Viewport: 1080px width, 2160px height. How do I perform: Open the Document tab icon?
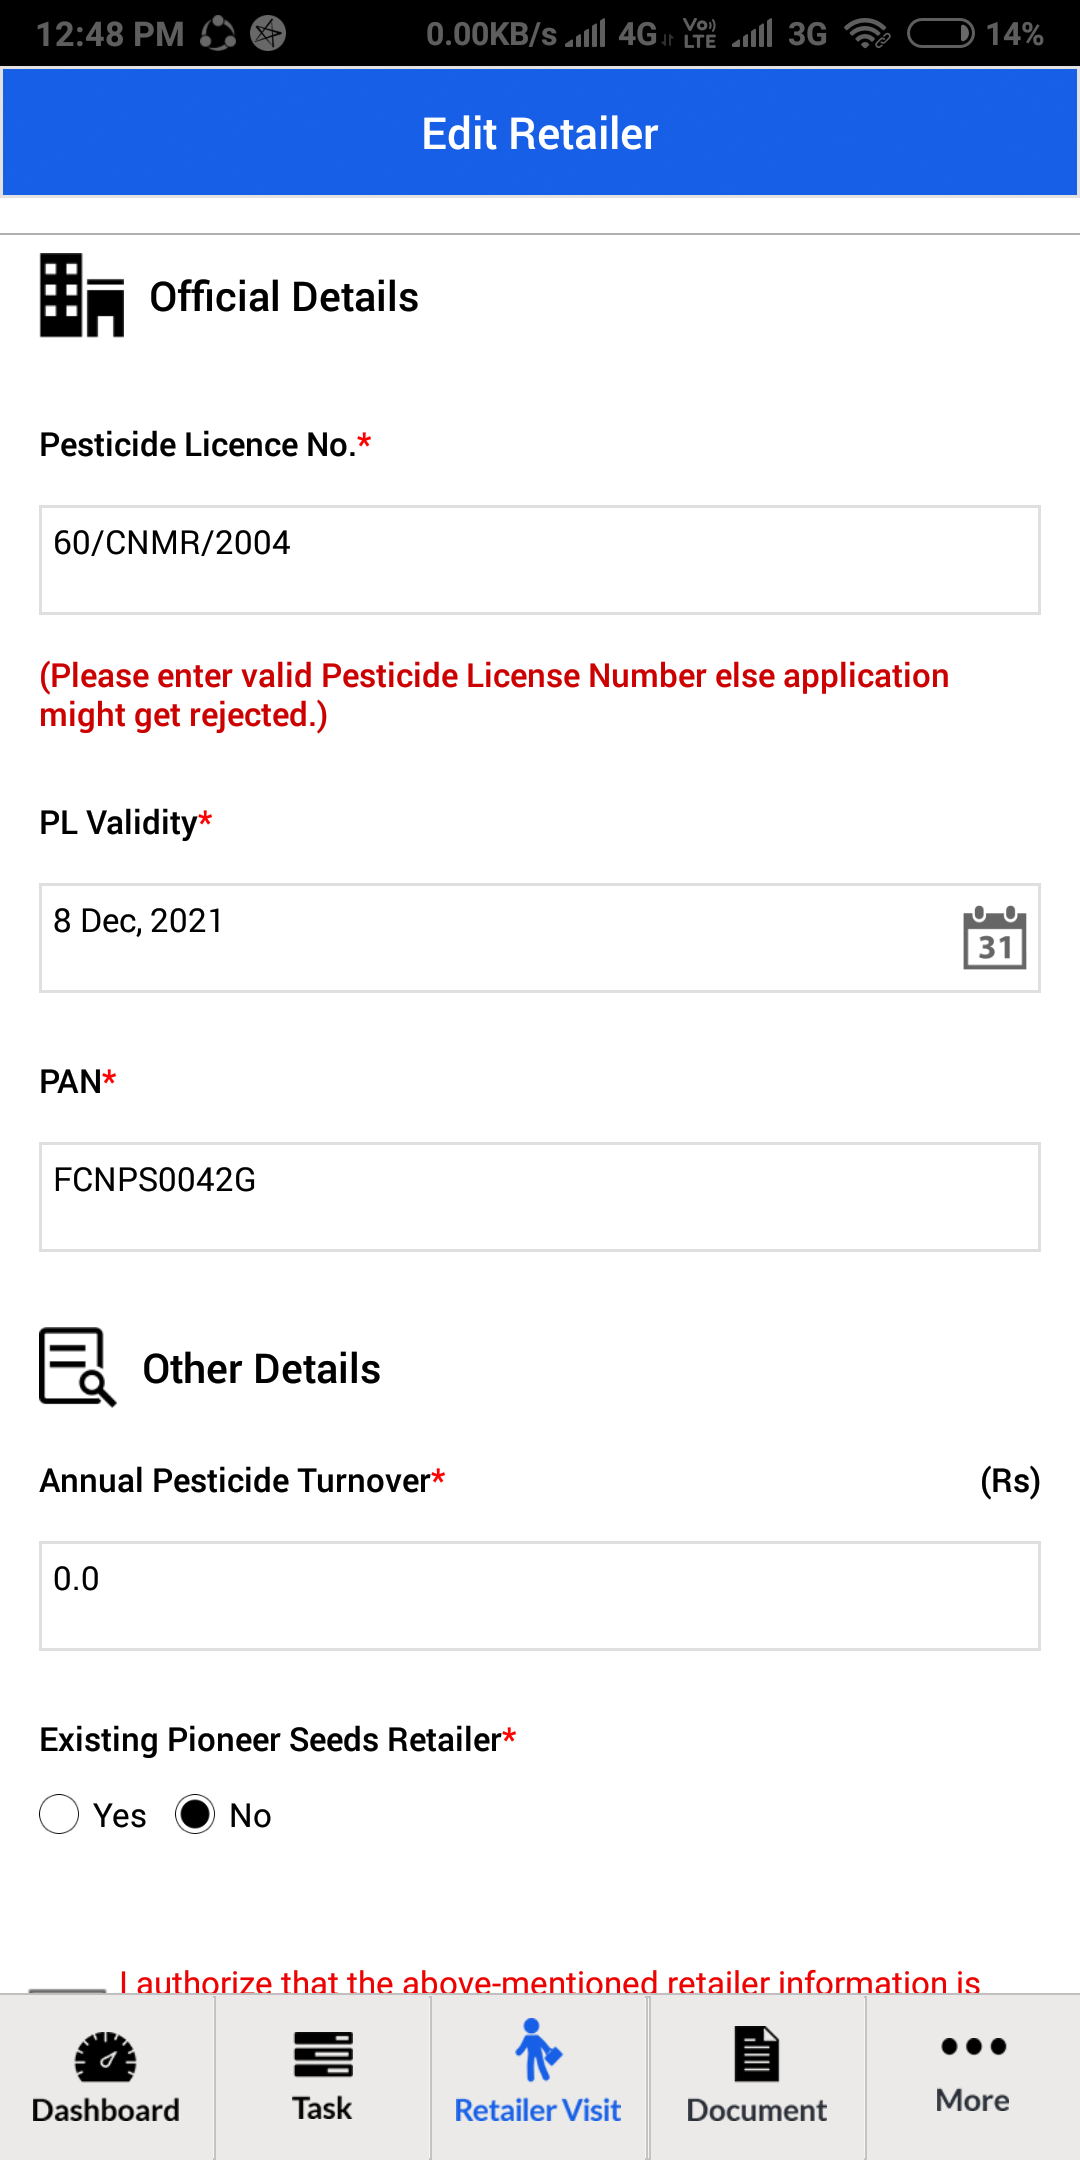[757, 2054]
